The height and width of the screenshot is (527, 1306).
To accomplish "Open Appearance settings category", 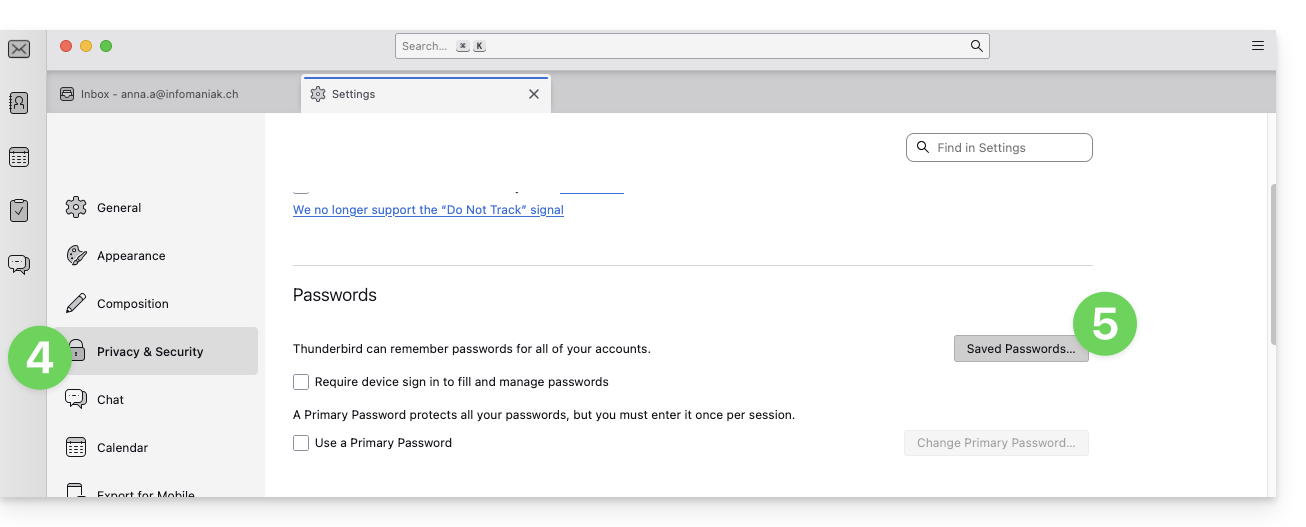I will tap(131, 256).
